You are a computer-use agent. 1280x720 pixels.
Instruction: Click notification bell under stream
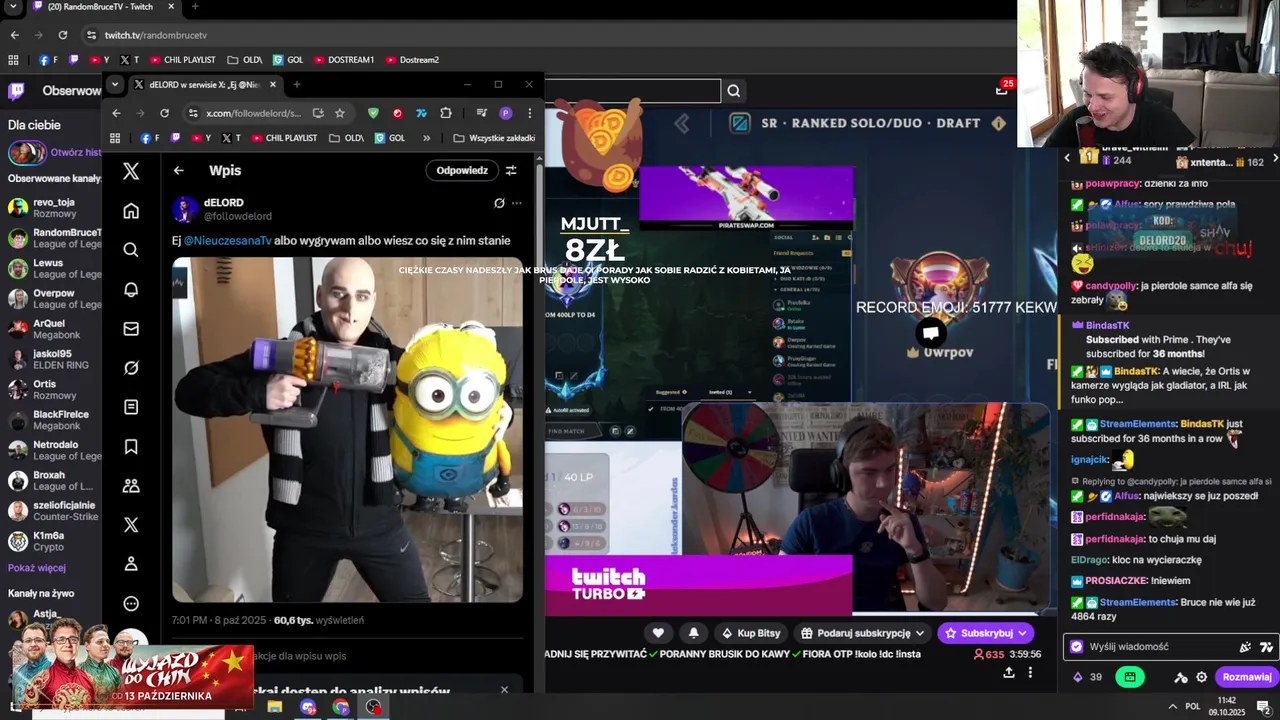[x=694, y=633]
